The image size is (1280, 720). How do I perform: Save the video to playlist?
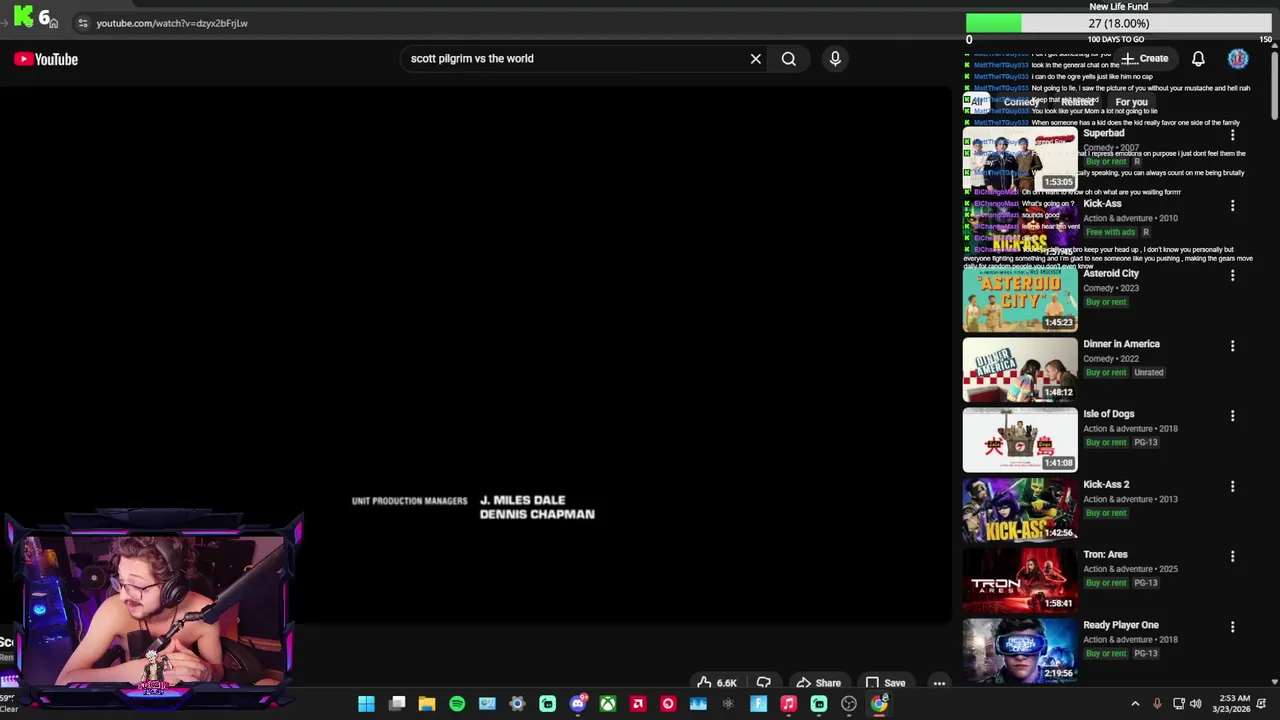[x=886, y=683]
